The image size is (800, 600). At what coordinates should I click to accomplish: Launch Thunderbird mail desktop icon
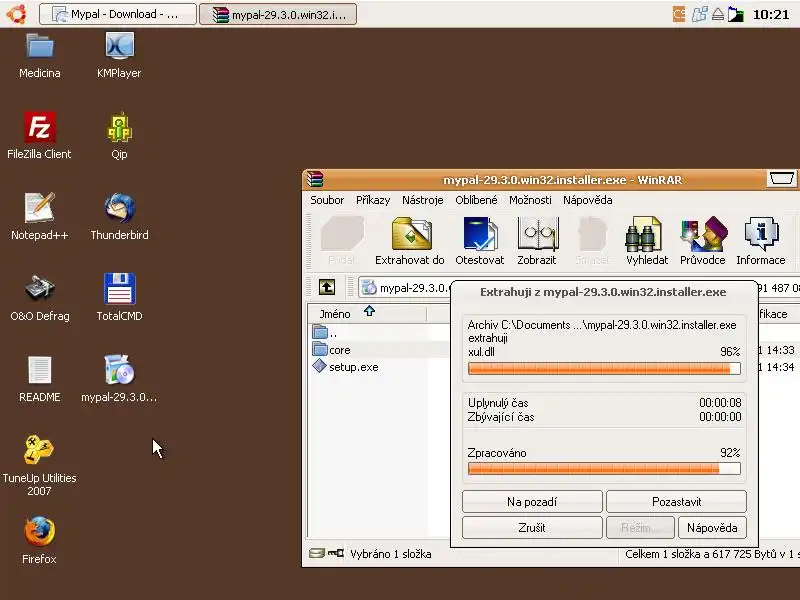tap(119, 217)
